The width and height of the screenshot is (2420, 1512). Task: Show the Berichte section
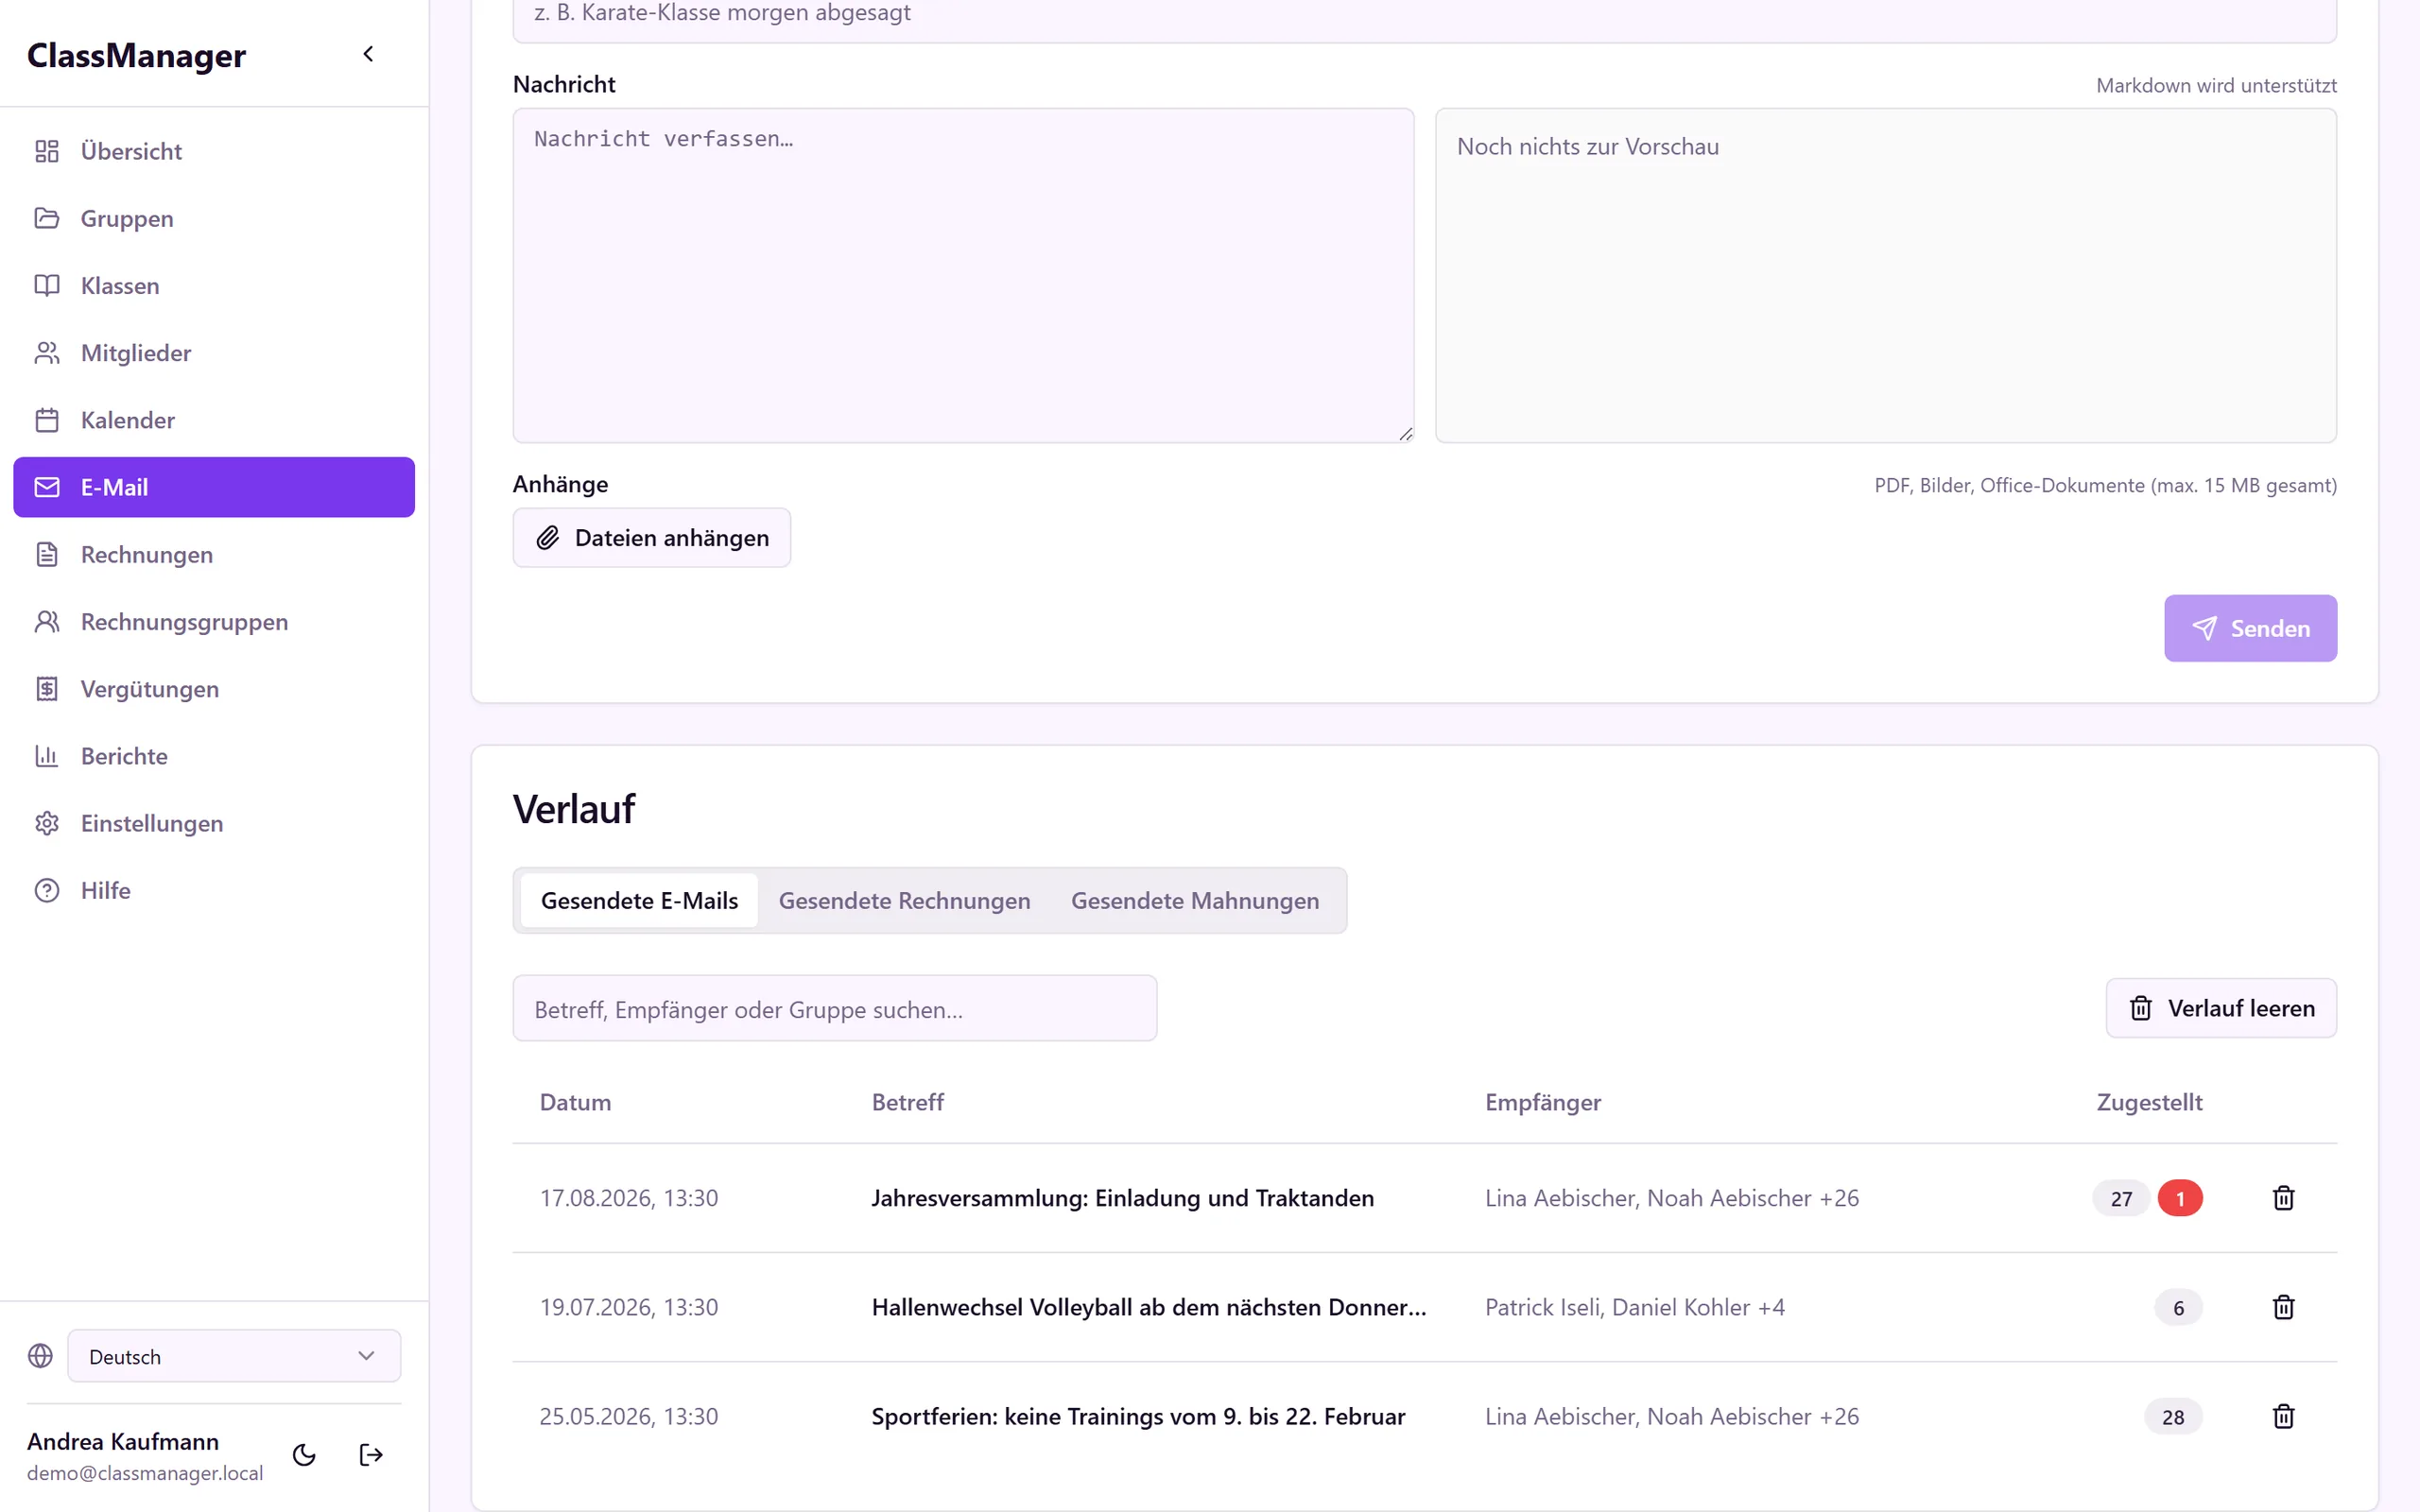(214, 756)
